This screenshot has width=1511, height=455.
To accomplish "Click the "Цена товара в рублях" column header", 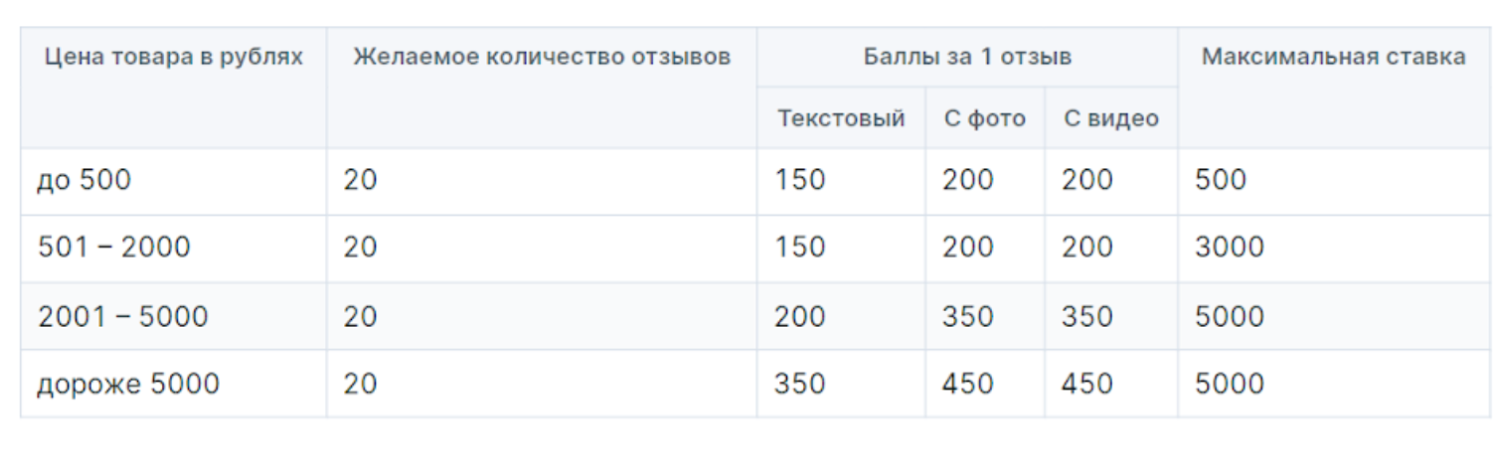I will (x=174, y=88).
